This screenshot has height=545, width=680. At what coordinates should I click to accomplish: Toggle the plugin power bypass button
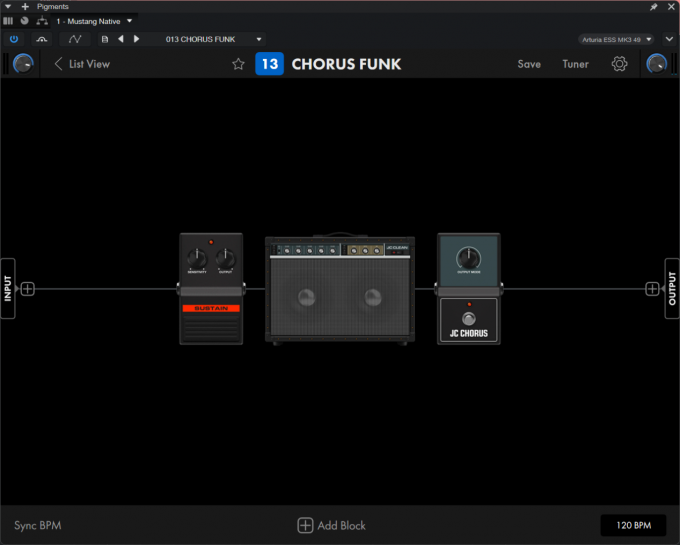pyautogui.click(x=14, y=39)
